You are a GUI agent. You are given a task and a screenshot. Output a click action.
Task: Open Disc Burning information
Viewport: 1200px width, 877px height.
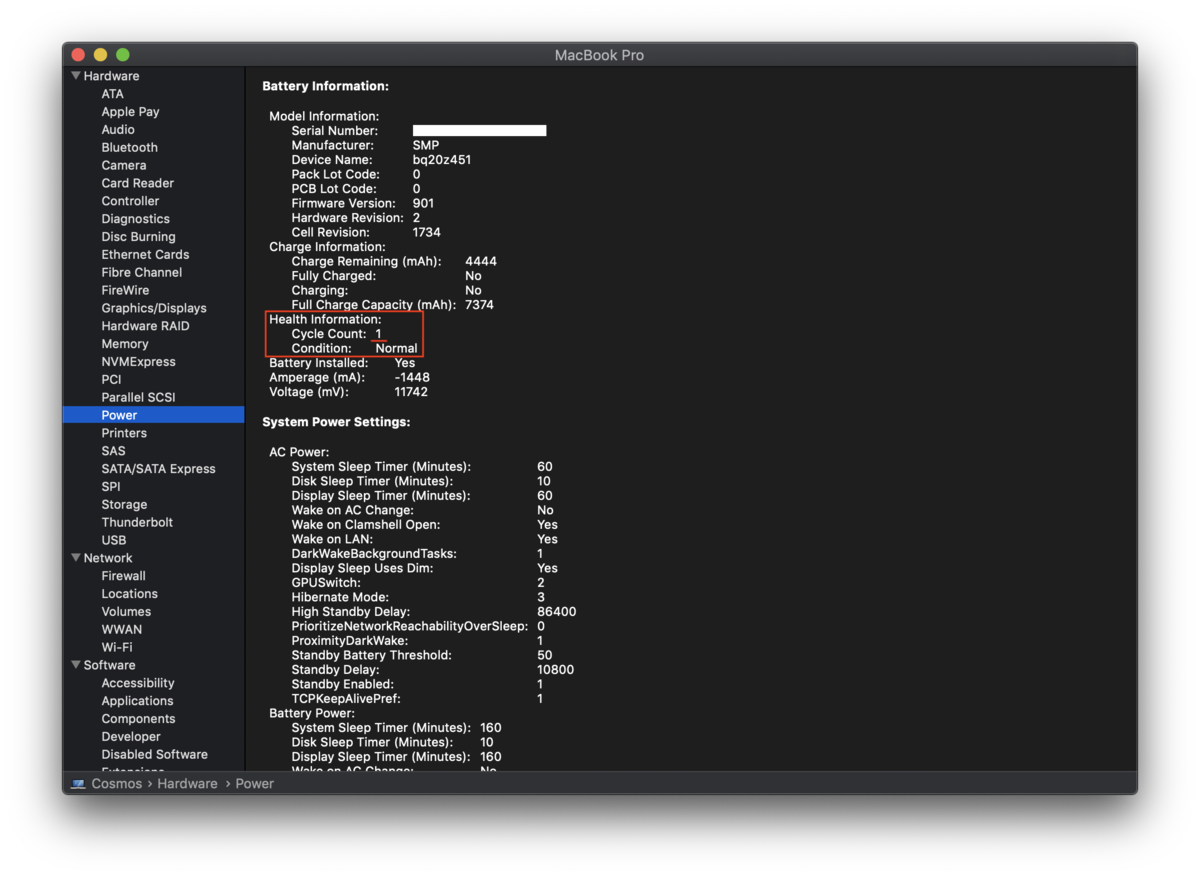pos(138,237)
